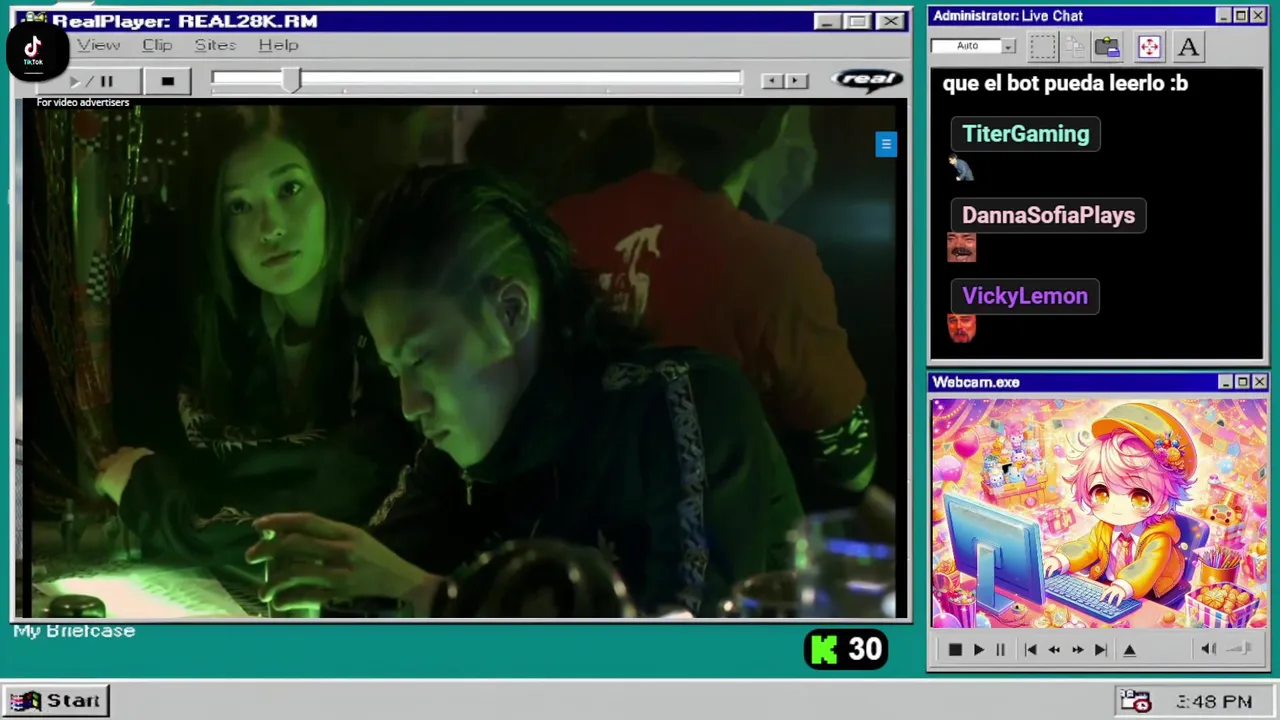Viewport: 1280px width, 720px height.
Task: Click the blue menu icon over the video
Action: click(886, 144)
